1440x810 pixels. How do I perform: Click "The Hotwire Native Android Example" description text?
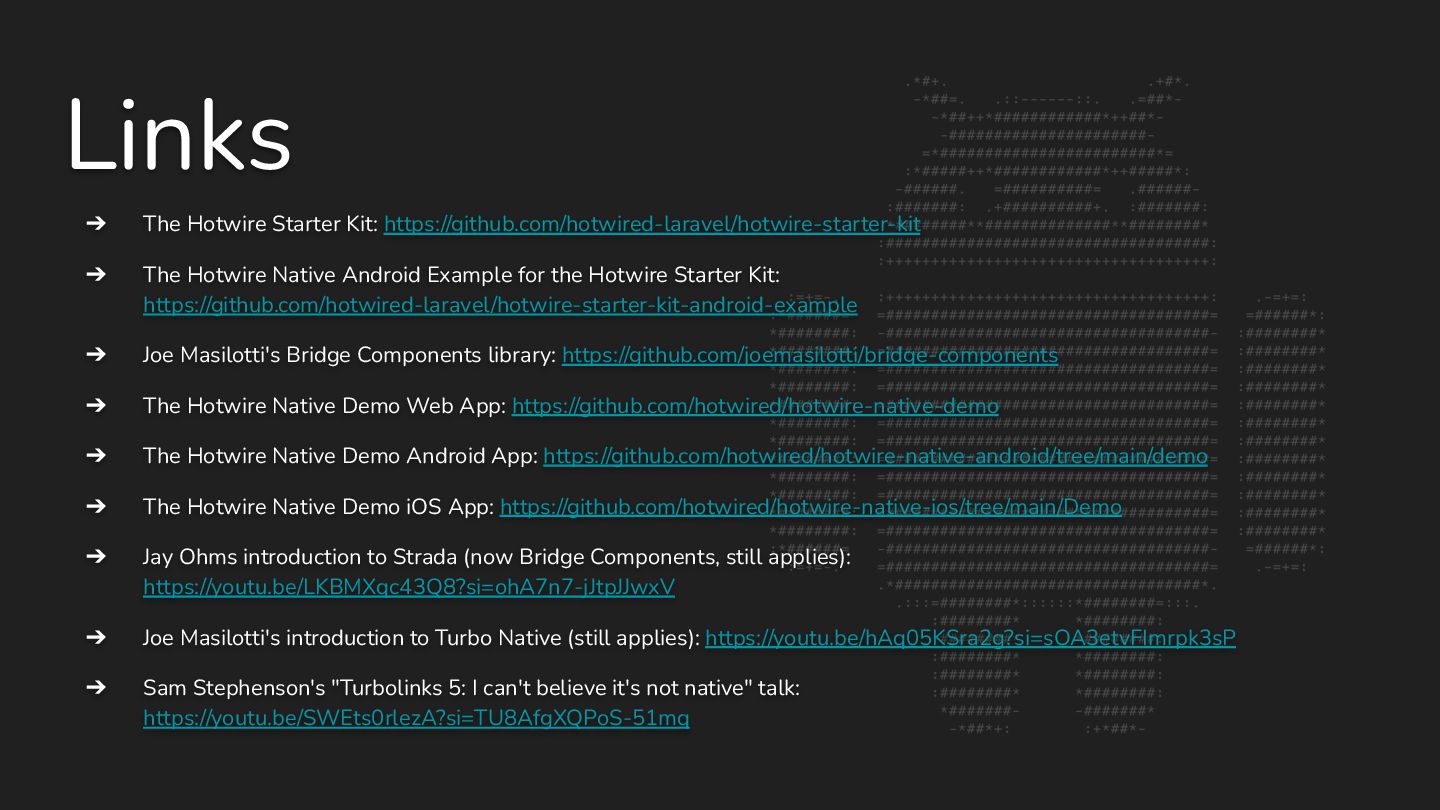coord(461,275)
